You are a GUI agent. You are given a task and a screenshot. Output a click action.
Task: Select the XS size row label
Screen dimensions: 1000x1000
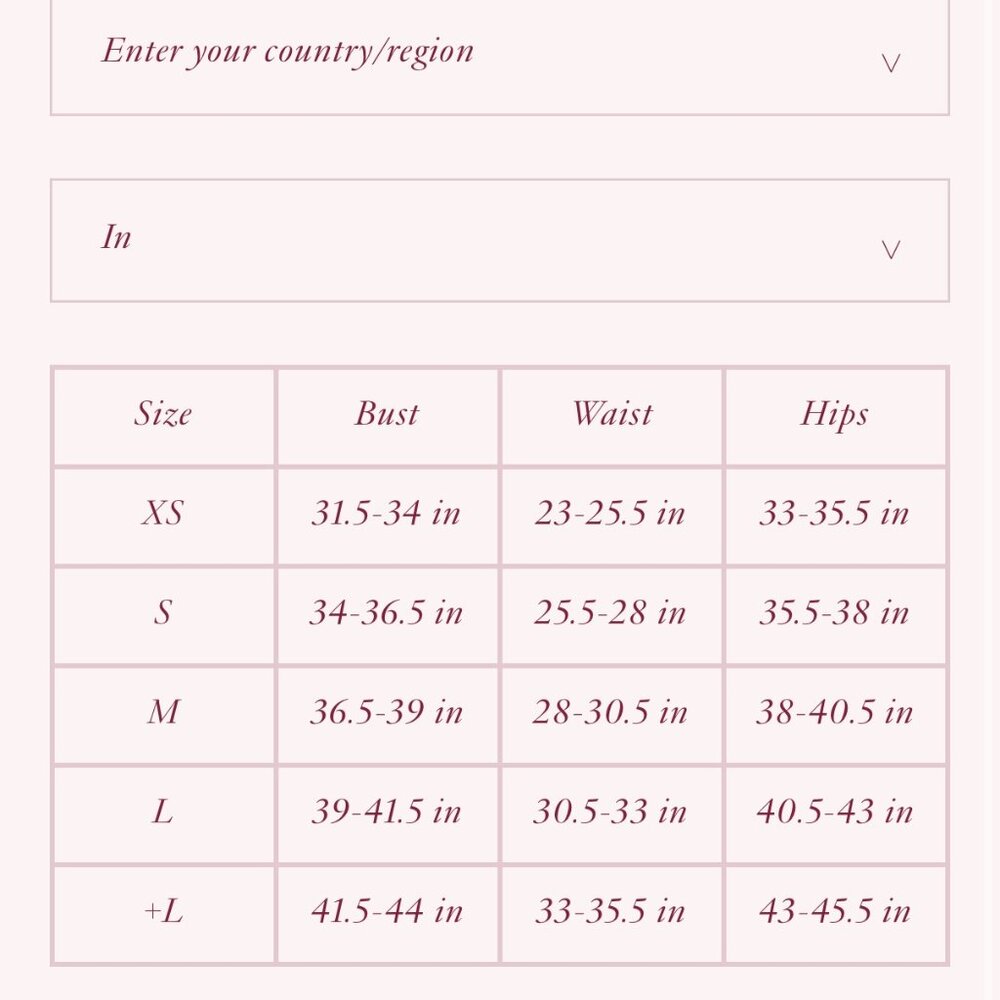click(x=163, y=513)
